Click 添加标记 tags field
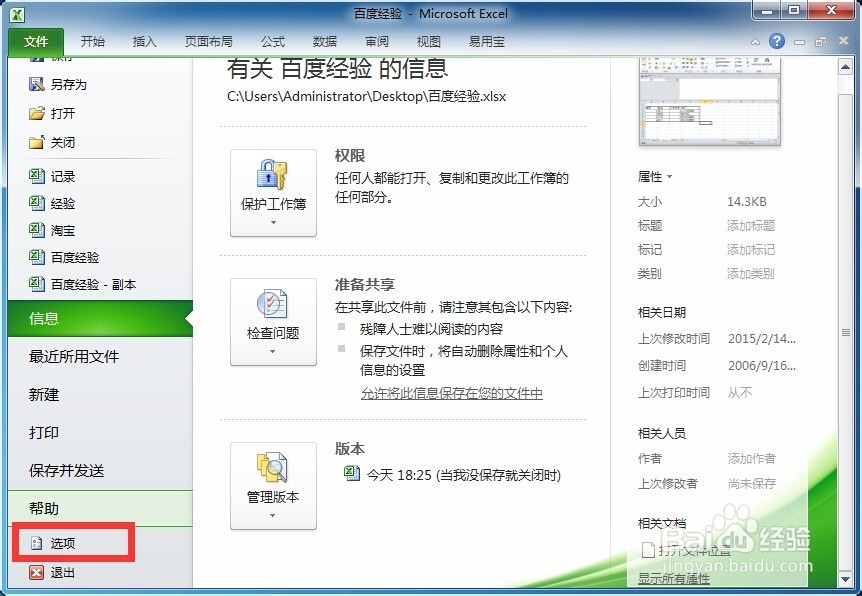This screenshot has width=862, height=596. (751, 250)
